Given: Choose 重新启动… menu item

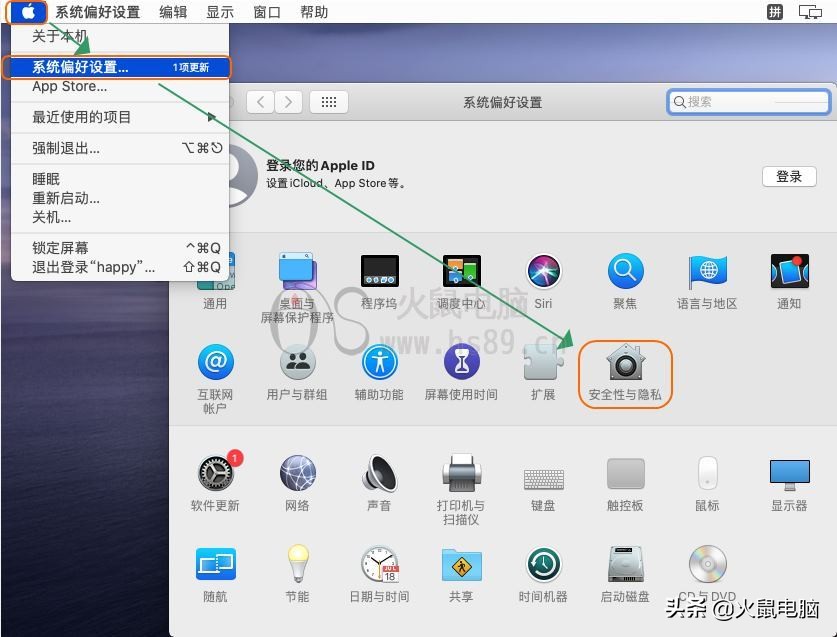Looking at the screenshot, I should click(120, 198).
